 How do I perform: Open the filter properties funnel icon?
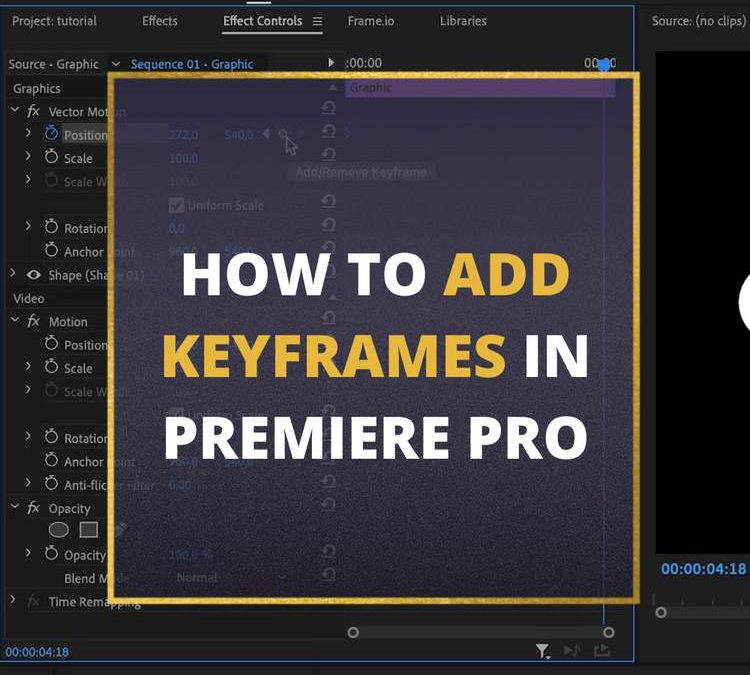[543, 651]
